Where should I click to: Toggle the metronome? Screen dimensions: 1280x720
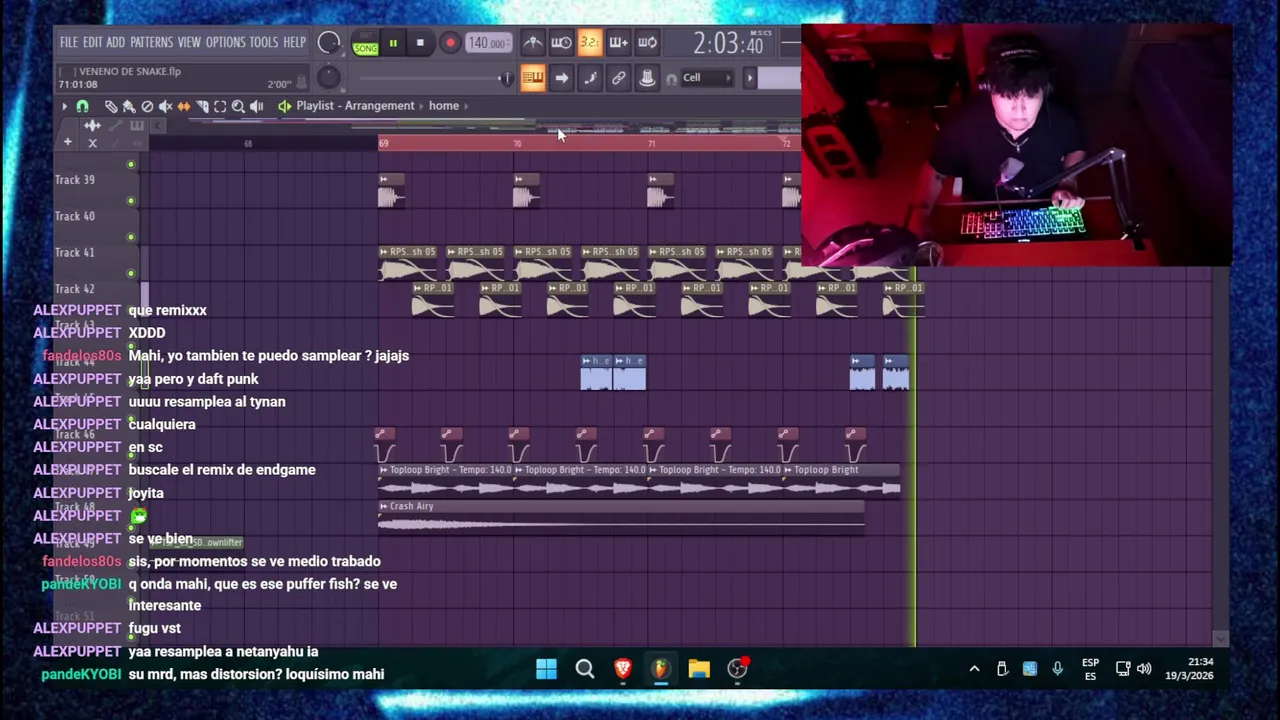point(533,43)
